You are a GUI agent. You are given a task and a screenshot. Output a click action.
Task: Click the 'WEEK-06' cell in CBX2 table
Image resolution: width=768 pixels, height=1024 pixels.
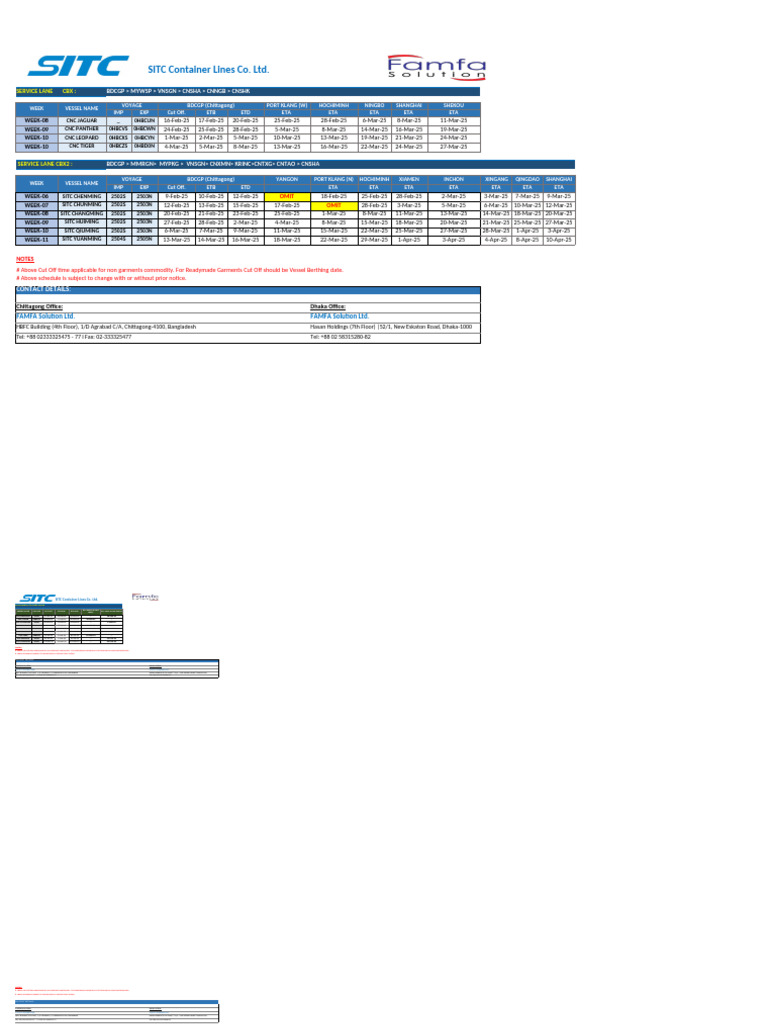tap(37, 197)
